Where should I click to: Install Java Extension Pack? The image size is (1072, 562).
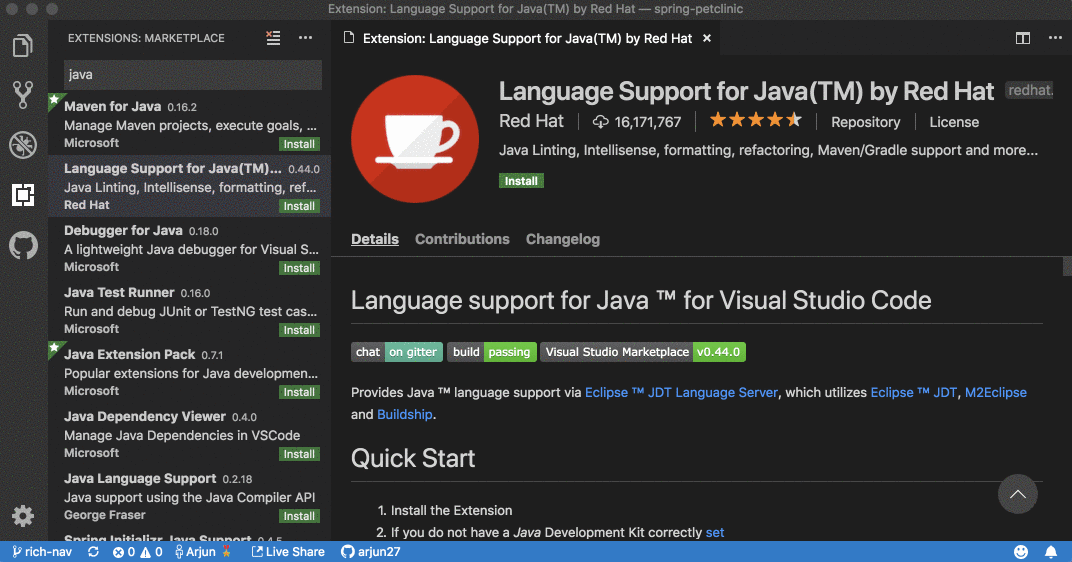[299, 392]
